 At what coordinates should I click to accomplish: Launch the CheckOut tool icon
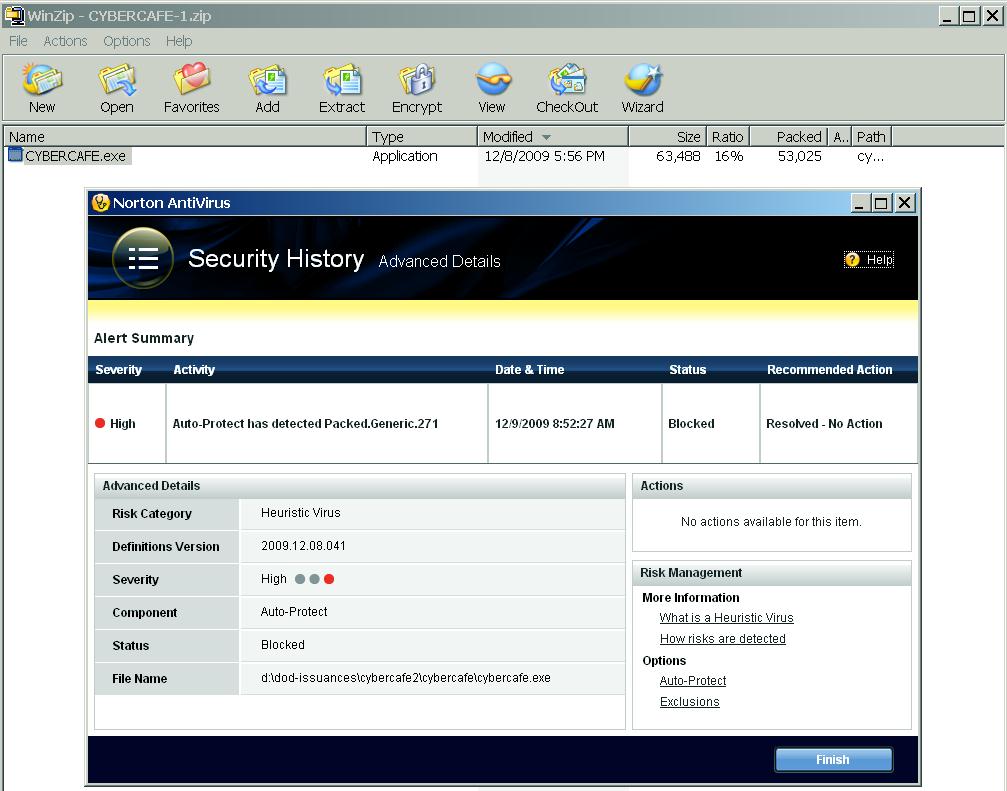click(x=567, y=87)
